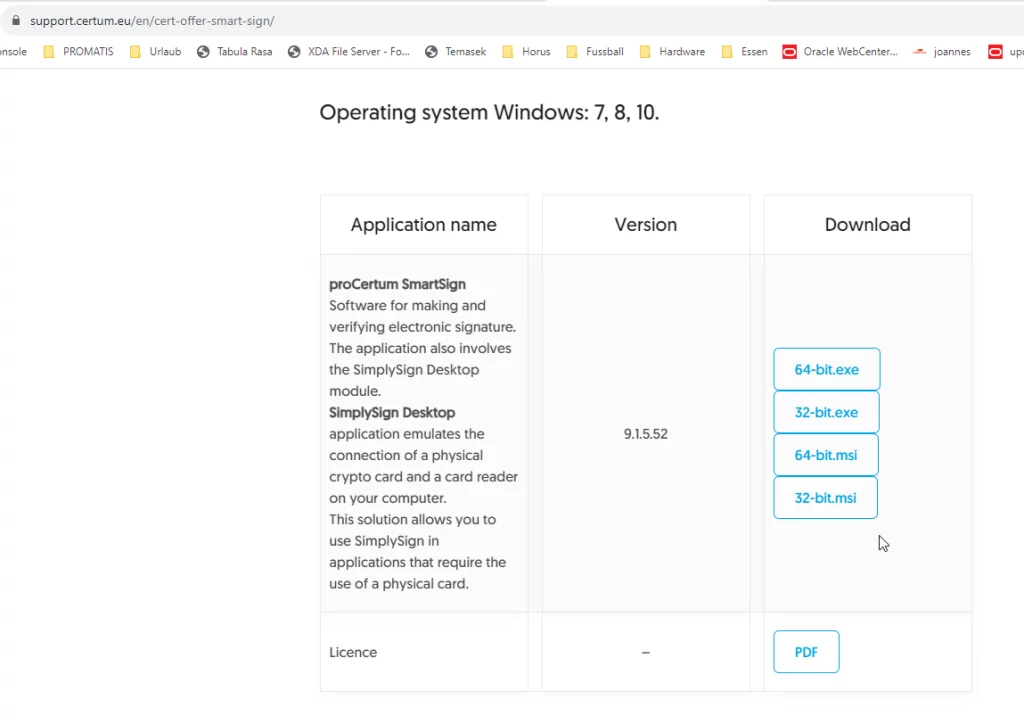This screenshot has height=724, width=1024.
Task: Open the joannes bookmark
Action: tap(942, 52)
